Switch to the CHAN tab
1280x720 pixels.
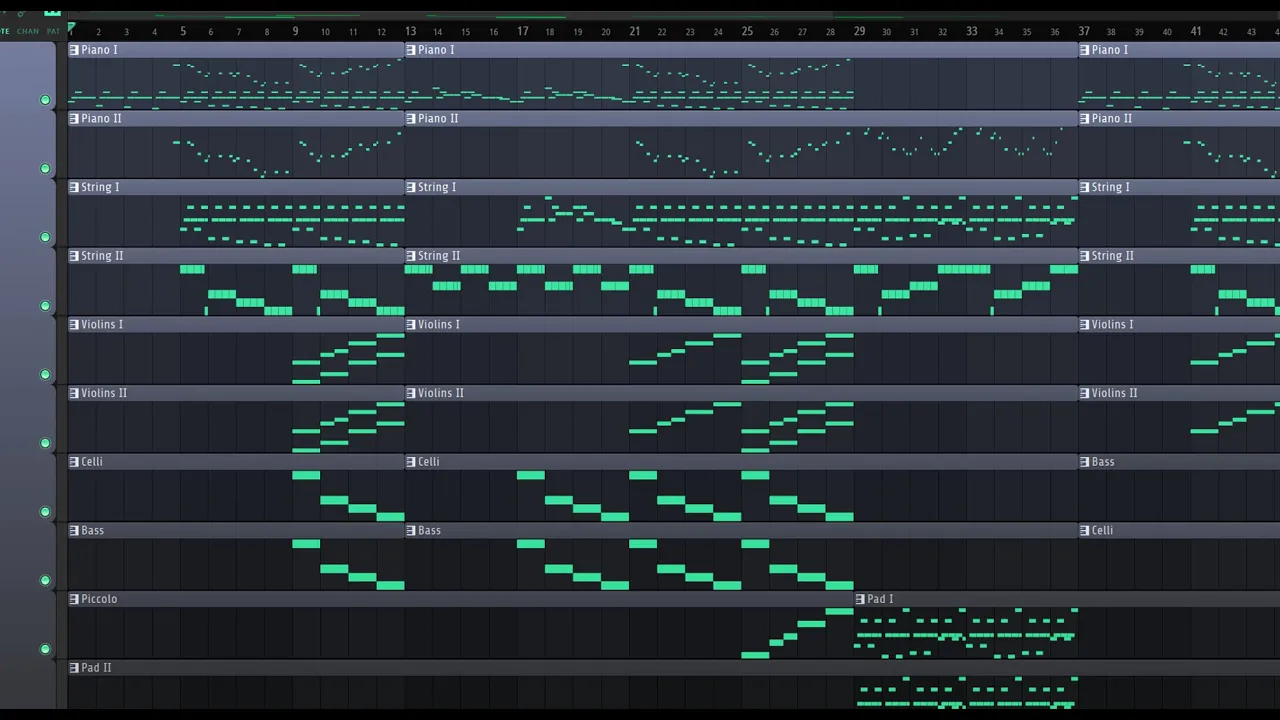point(28,31)
